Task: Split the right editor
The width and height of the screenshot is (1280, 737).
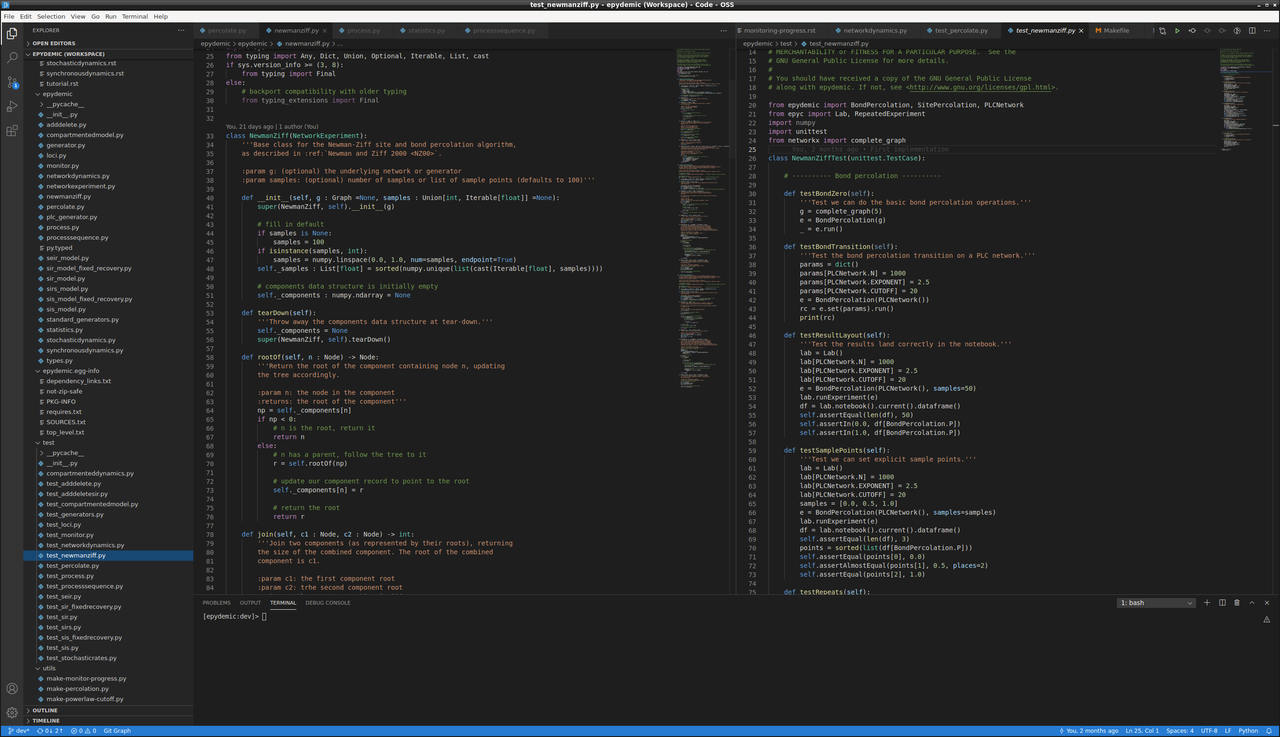Action: [x=1252, y=31]
